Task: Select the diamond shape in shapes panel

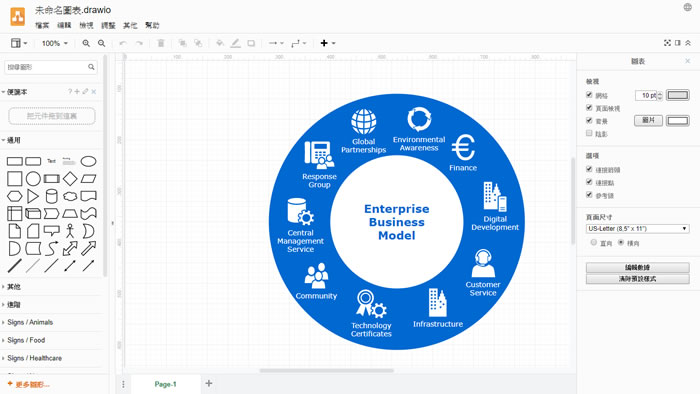Action: [x=70, y=178]
